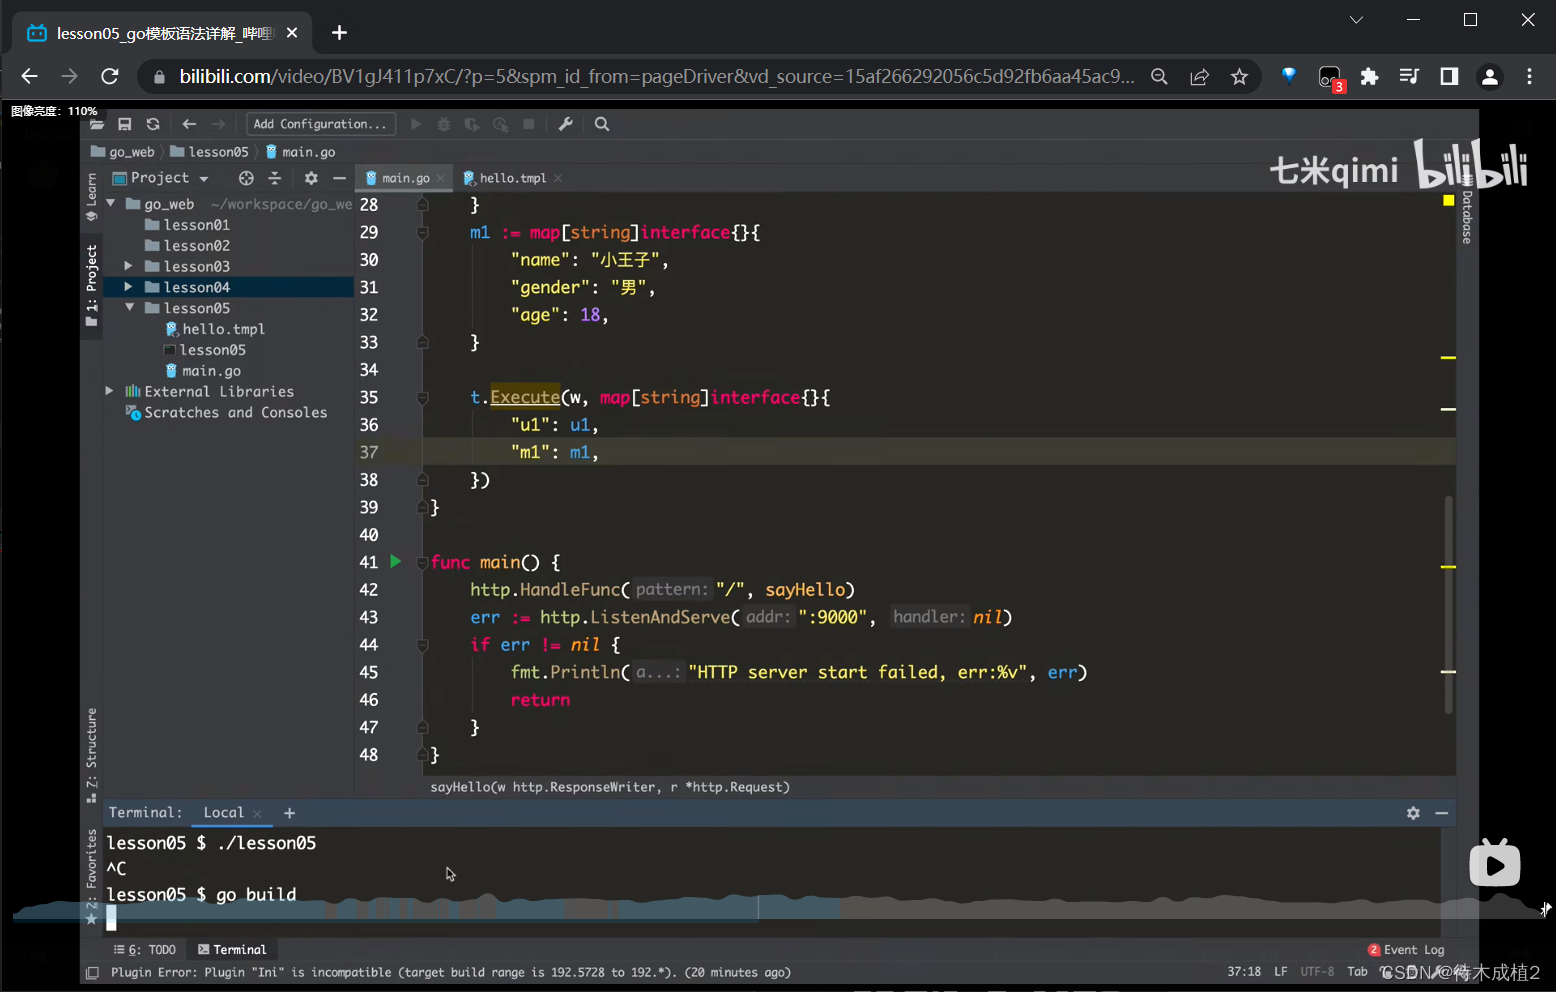Open the browser extensions puzzle icon
Image resolution: width=1556 pixels, height=992 pixels.
coord(1369,76)
